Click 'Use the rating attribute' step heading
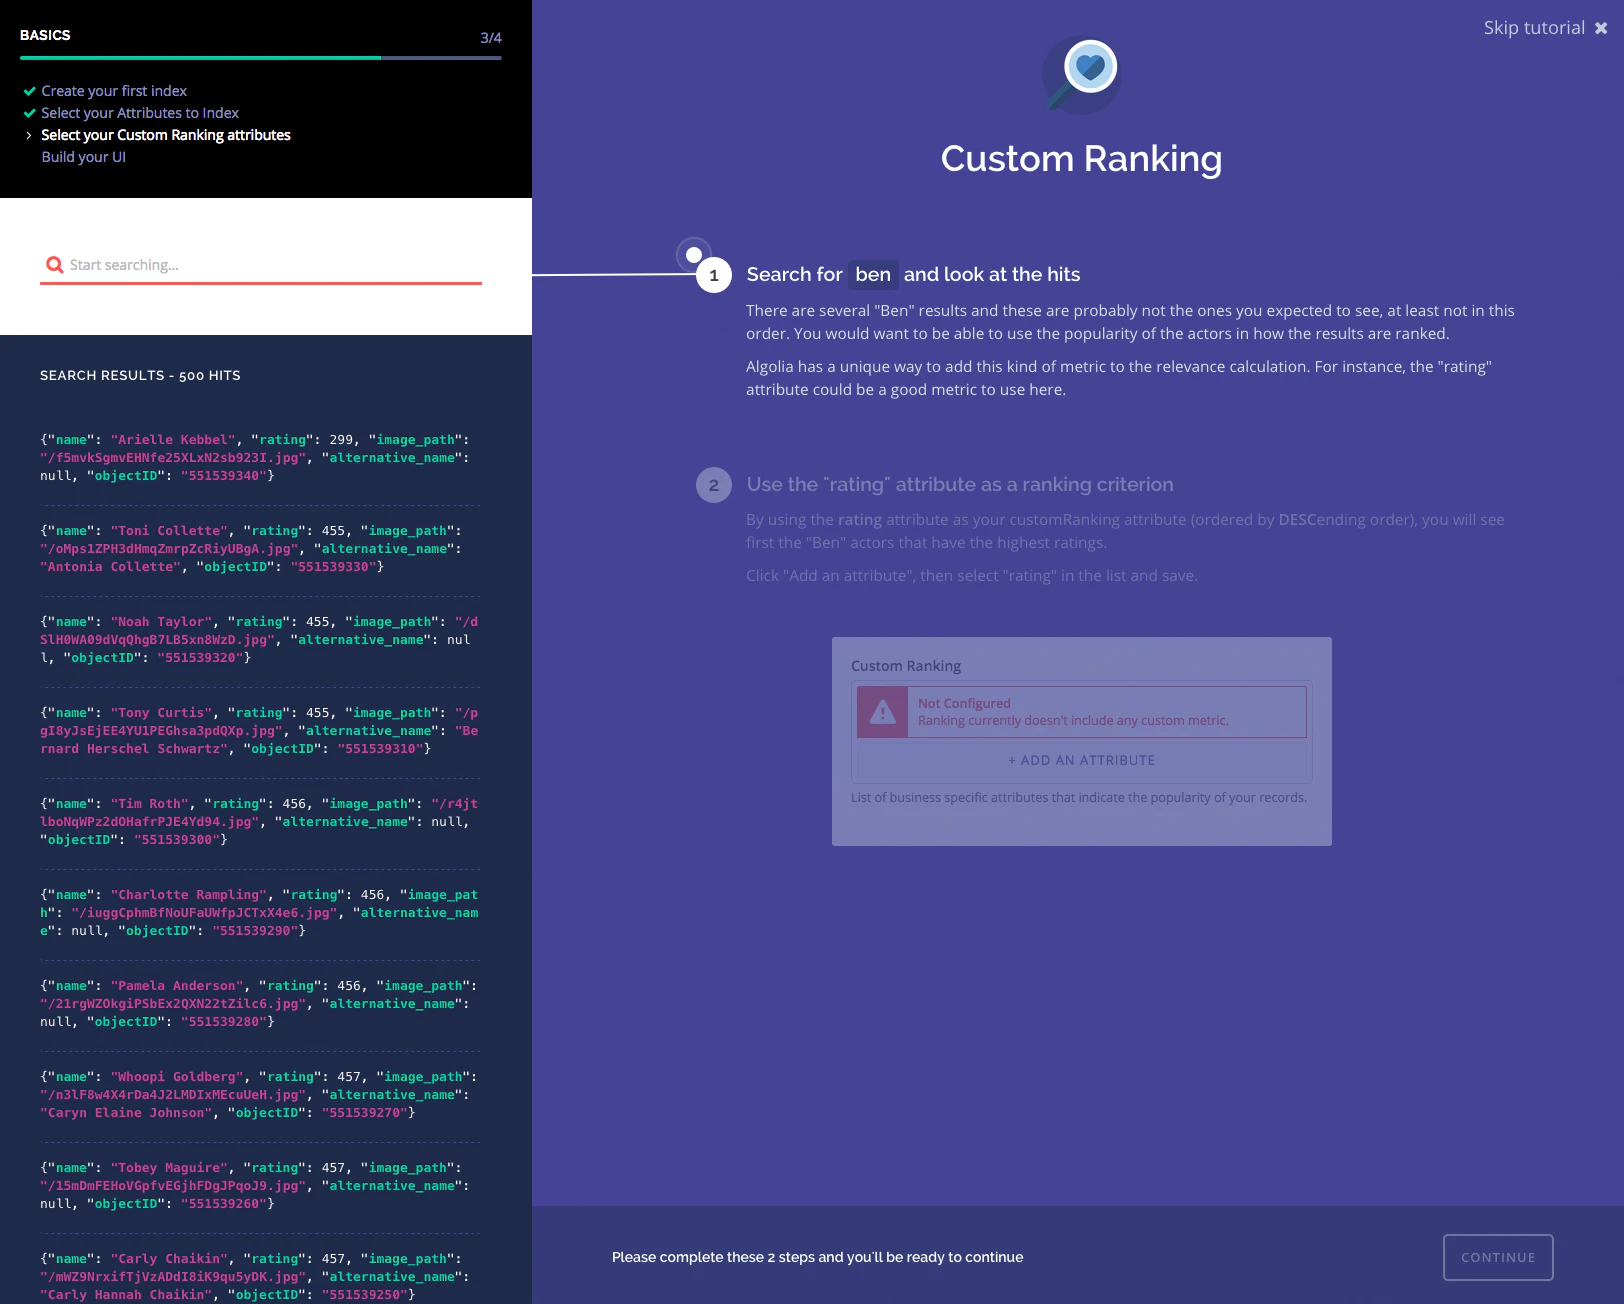The width and height of the screenshot is (1624, 1304). pos(960,485)
